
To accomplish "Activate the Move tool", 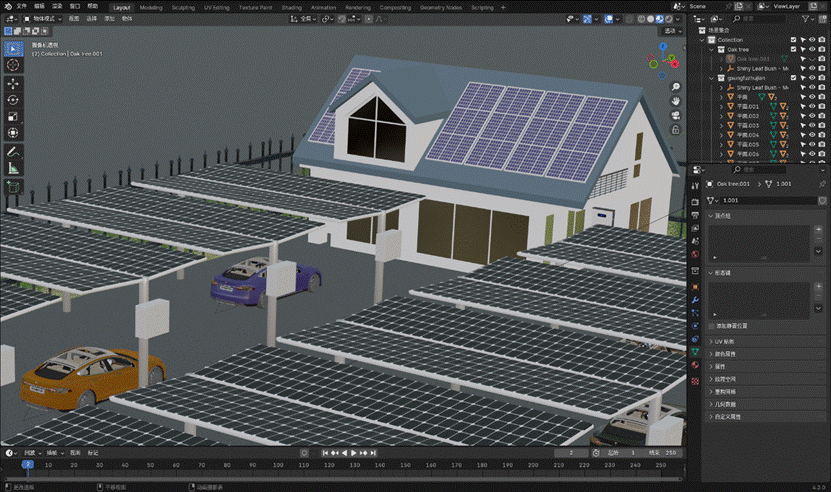I will pos(13,82).
